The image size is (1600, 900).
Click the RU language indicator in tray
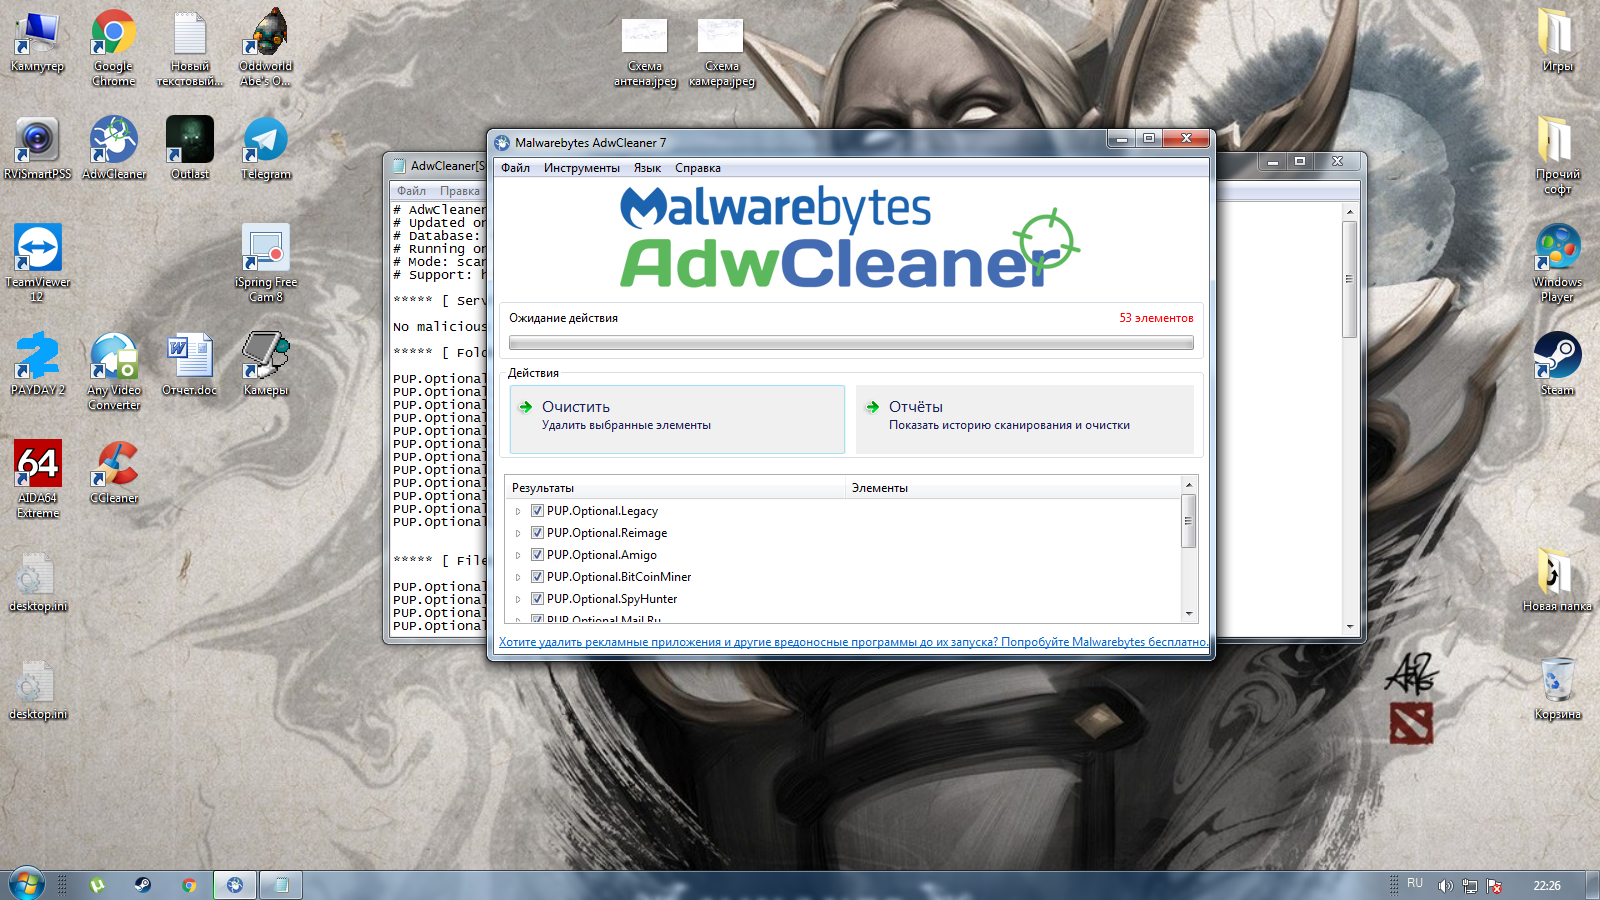coord(1414,883)
